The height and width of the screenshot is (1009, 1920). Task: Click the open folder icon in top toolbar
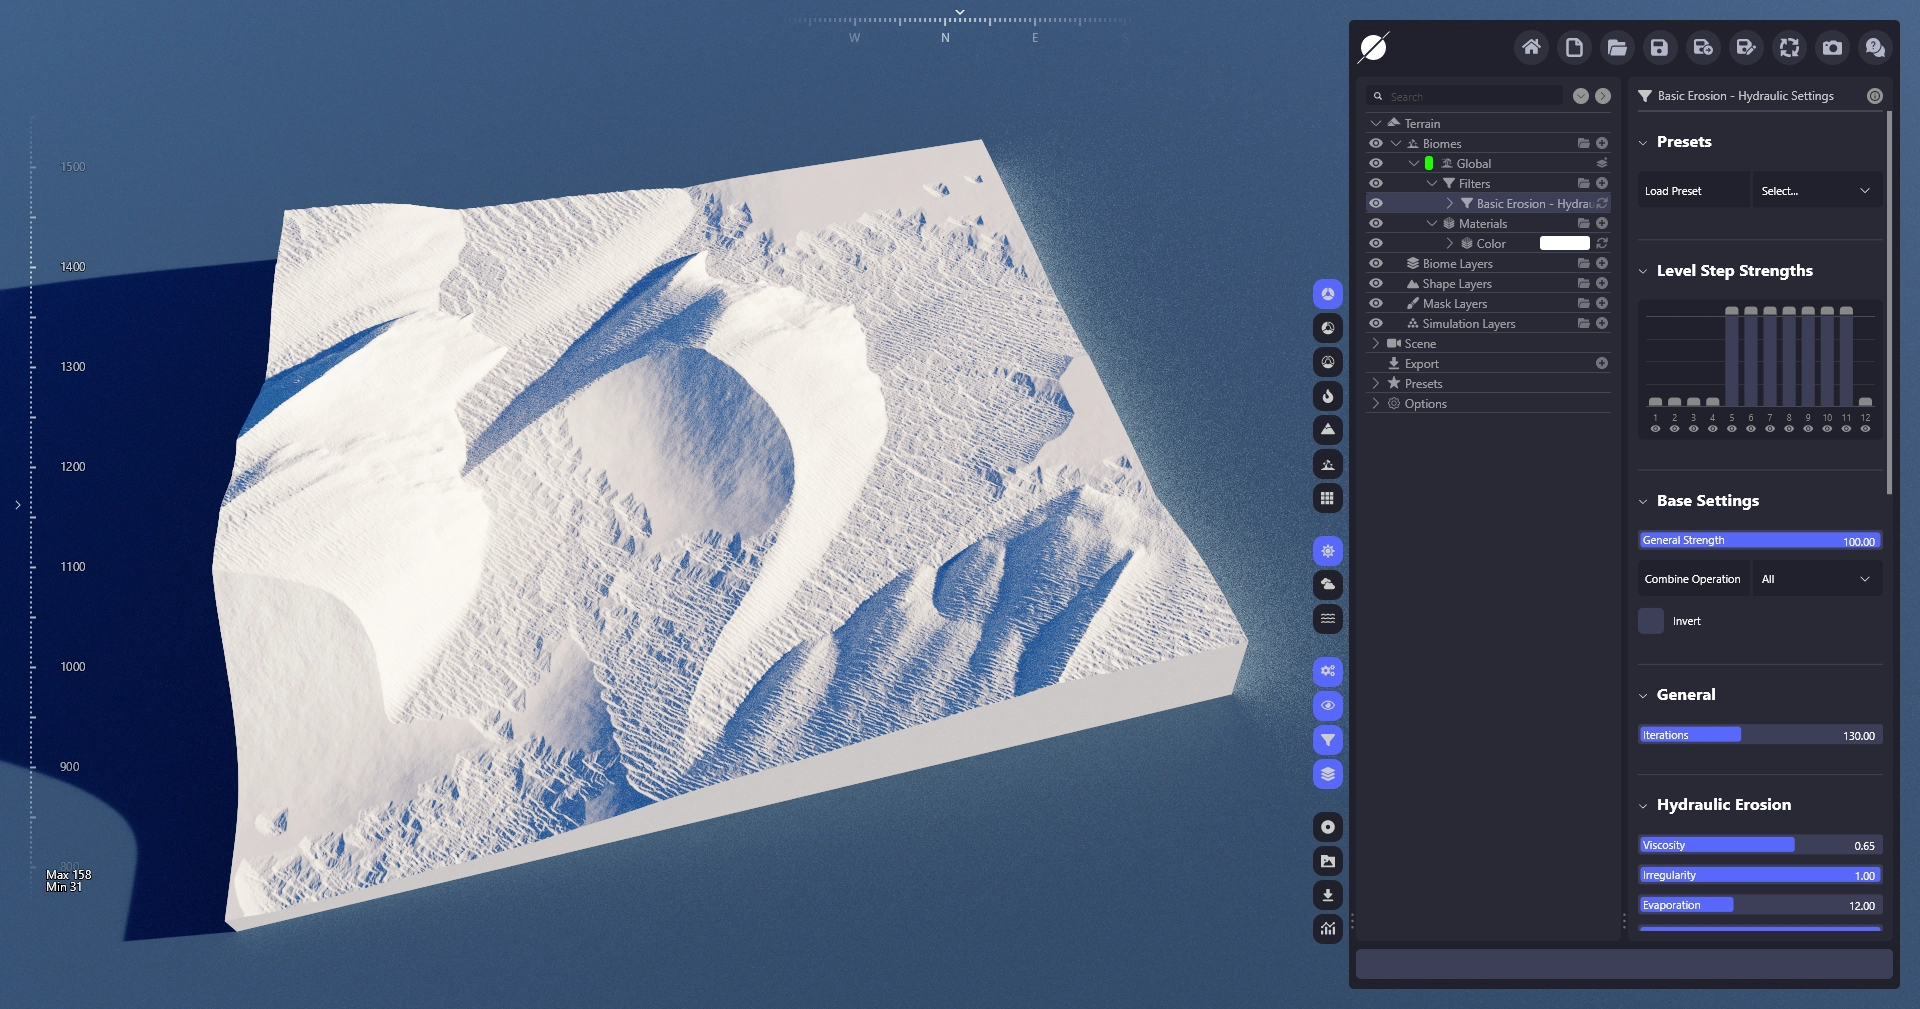[1617, 47]
